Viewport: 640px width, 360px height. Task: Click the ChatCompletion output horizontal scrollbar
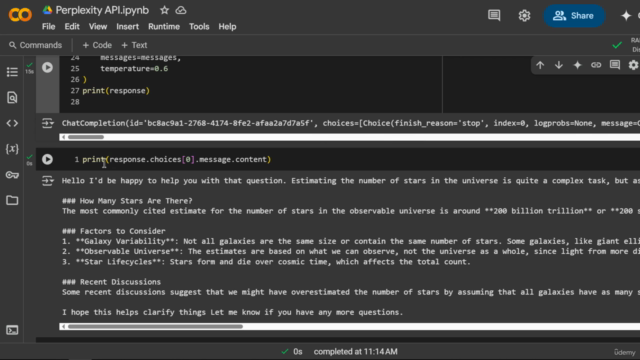(x=86, y=137)
